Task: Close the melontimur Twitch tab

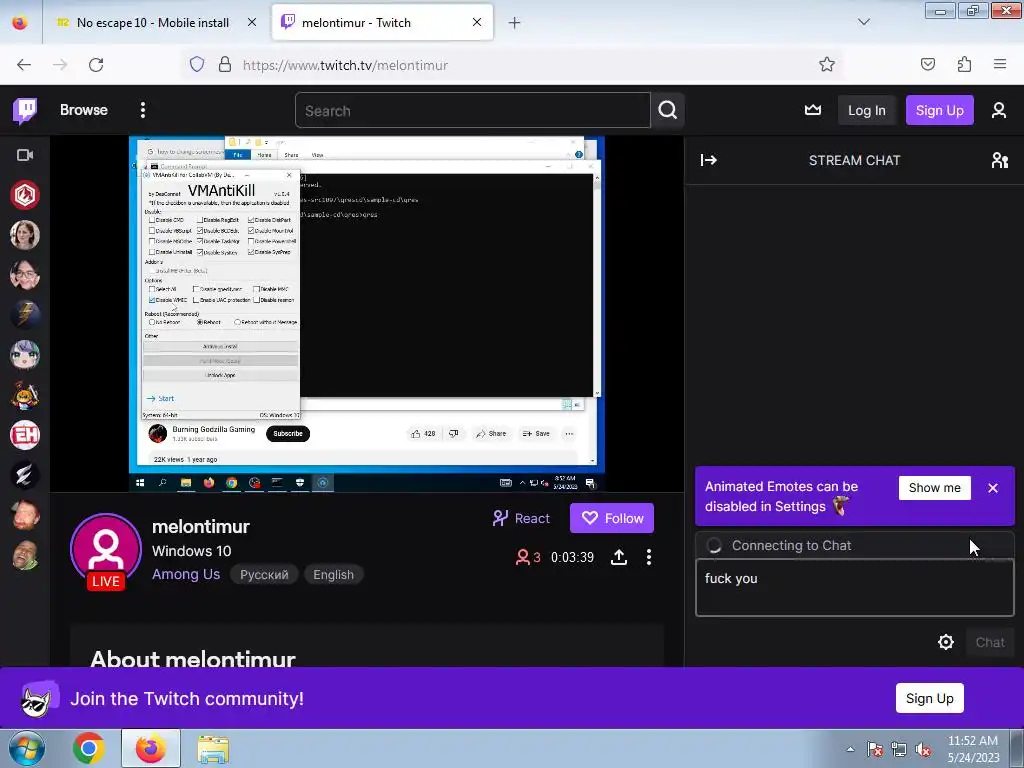Action: tap(477, 22)
